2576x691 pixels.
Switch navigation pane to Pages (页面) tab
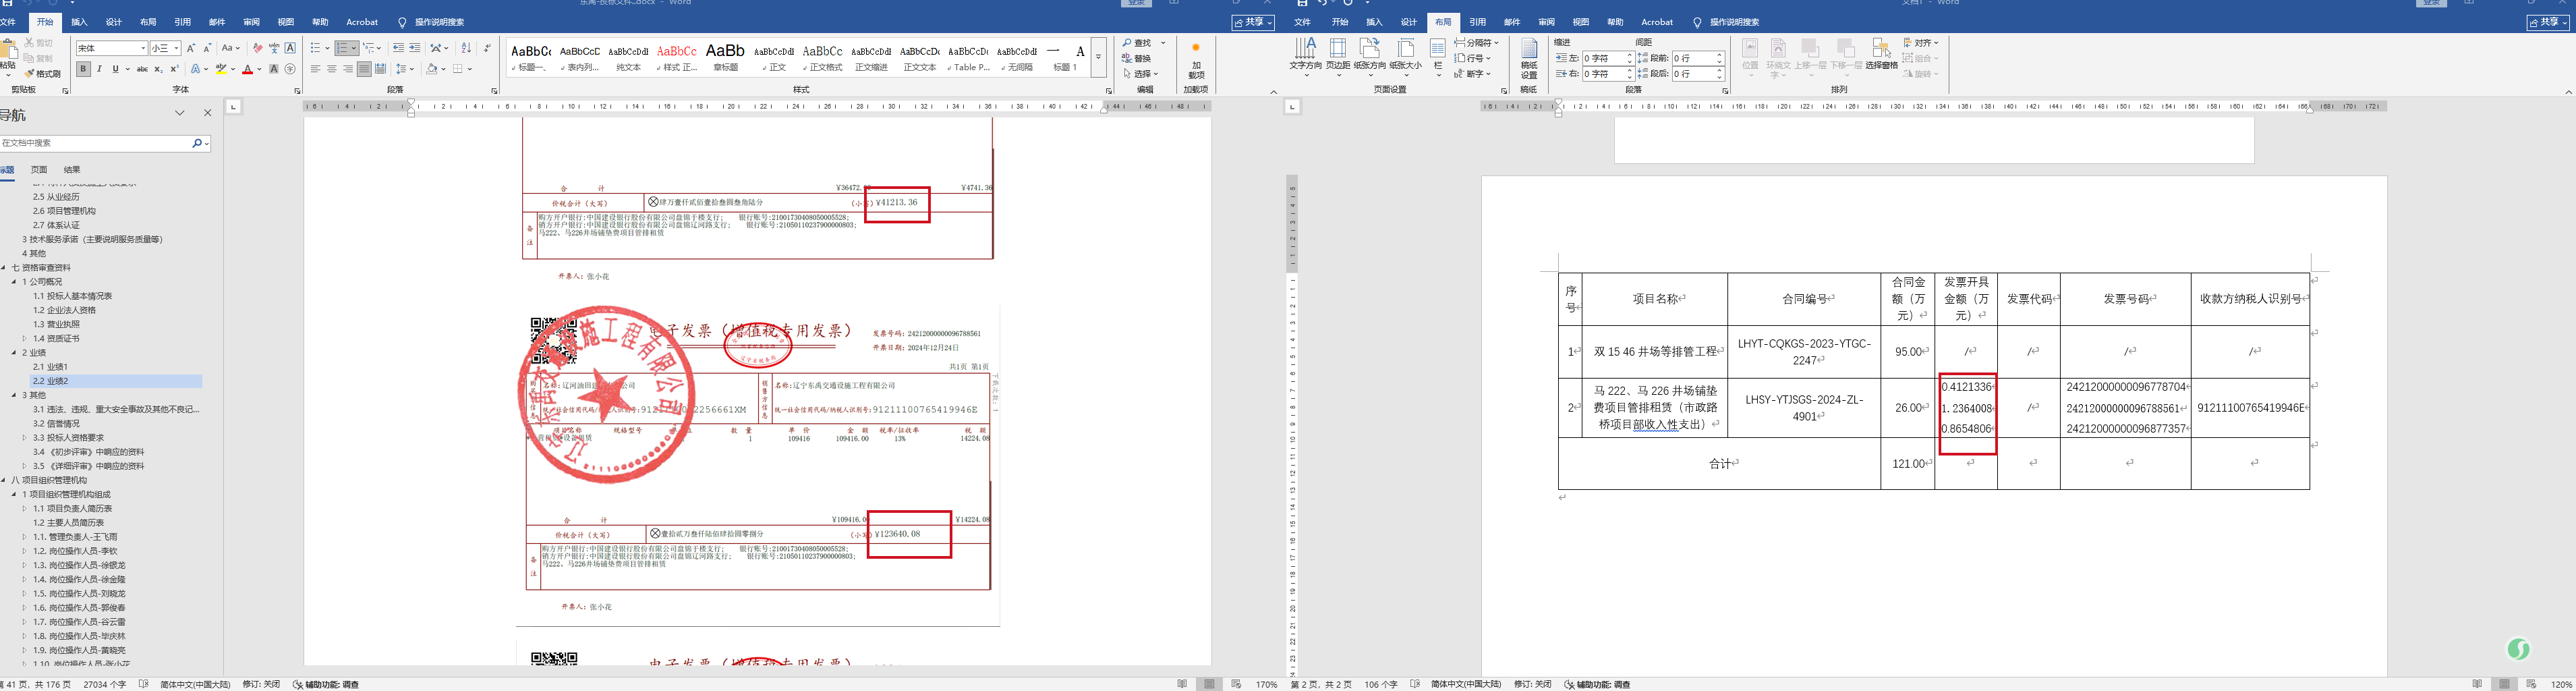click(39, 170)
